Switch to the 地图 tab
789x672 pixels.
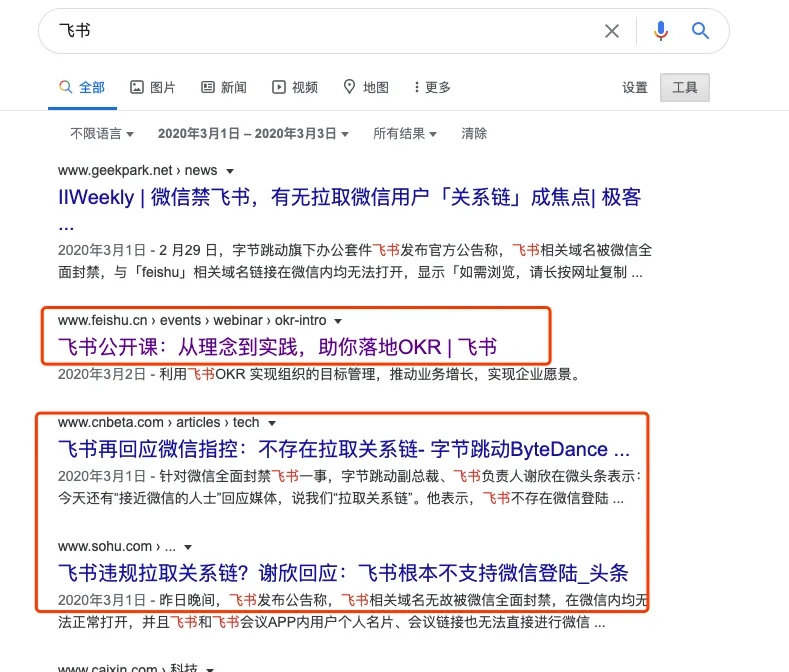pyautogui.click(x=366, y=88)
